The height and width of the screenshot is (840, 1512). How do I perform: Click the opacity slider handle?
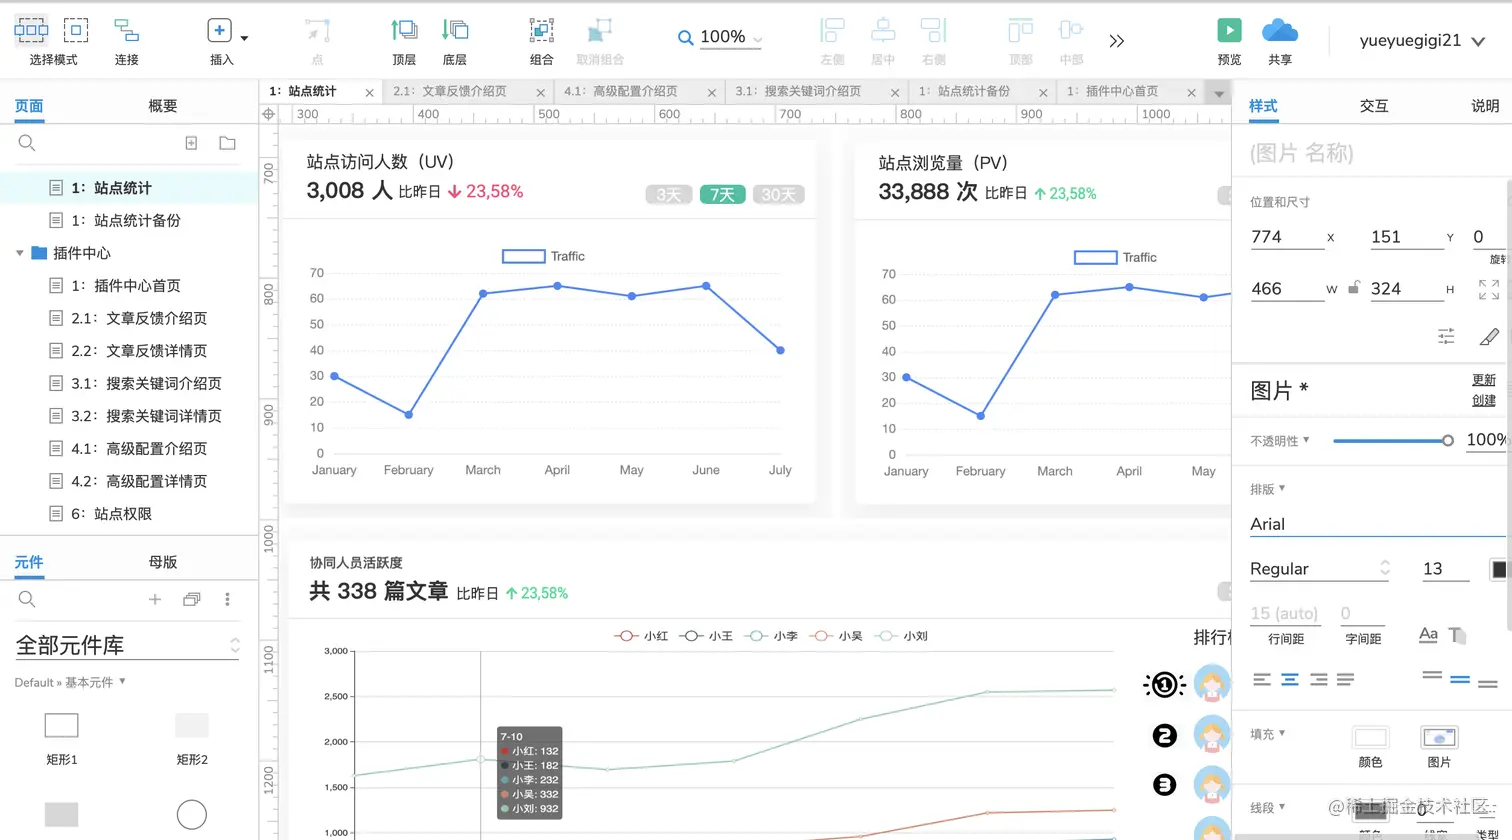[1447, 440]
